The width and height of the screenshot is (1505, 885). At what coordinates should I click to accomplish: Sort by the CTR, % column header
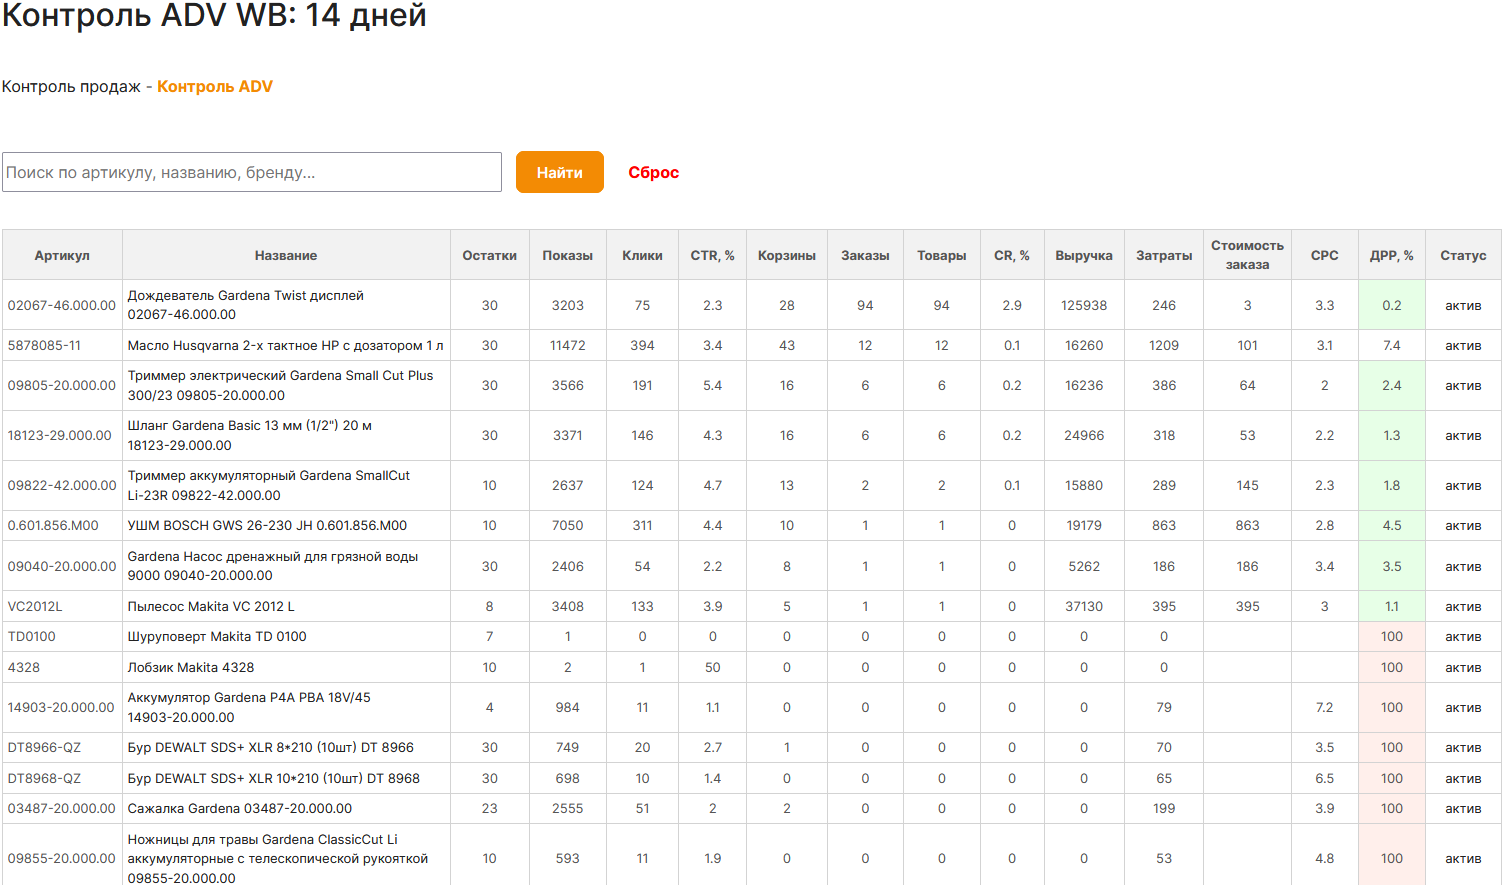[x=712, y=255]
